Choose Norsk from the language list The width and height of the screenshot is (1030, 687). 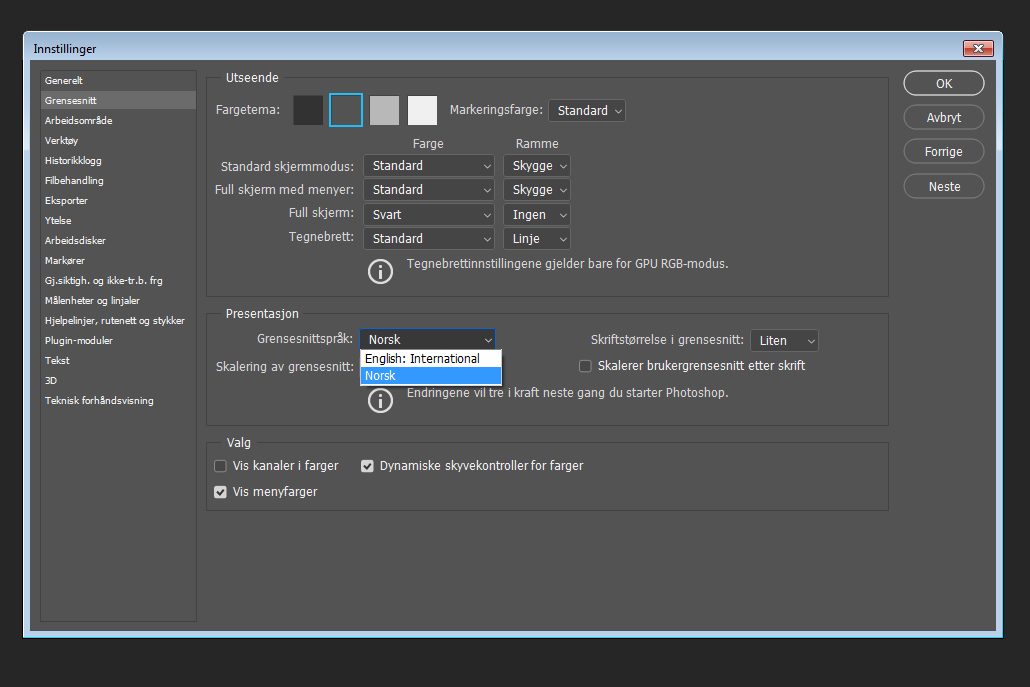431,376
